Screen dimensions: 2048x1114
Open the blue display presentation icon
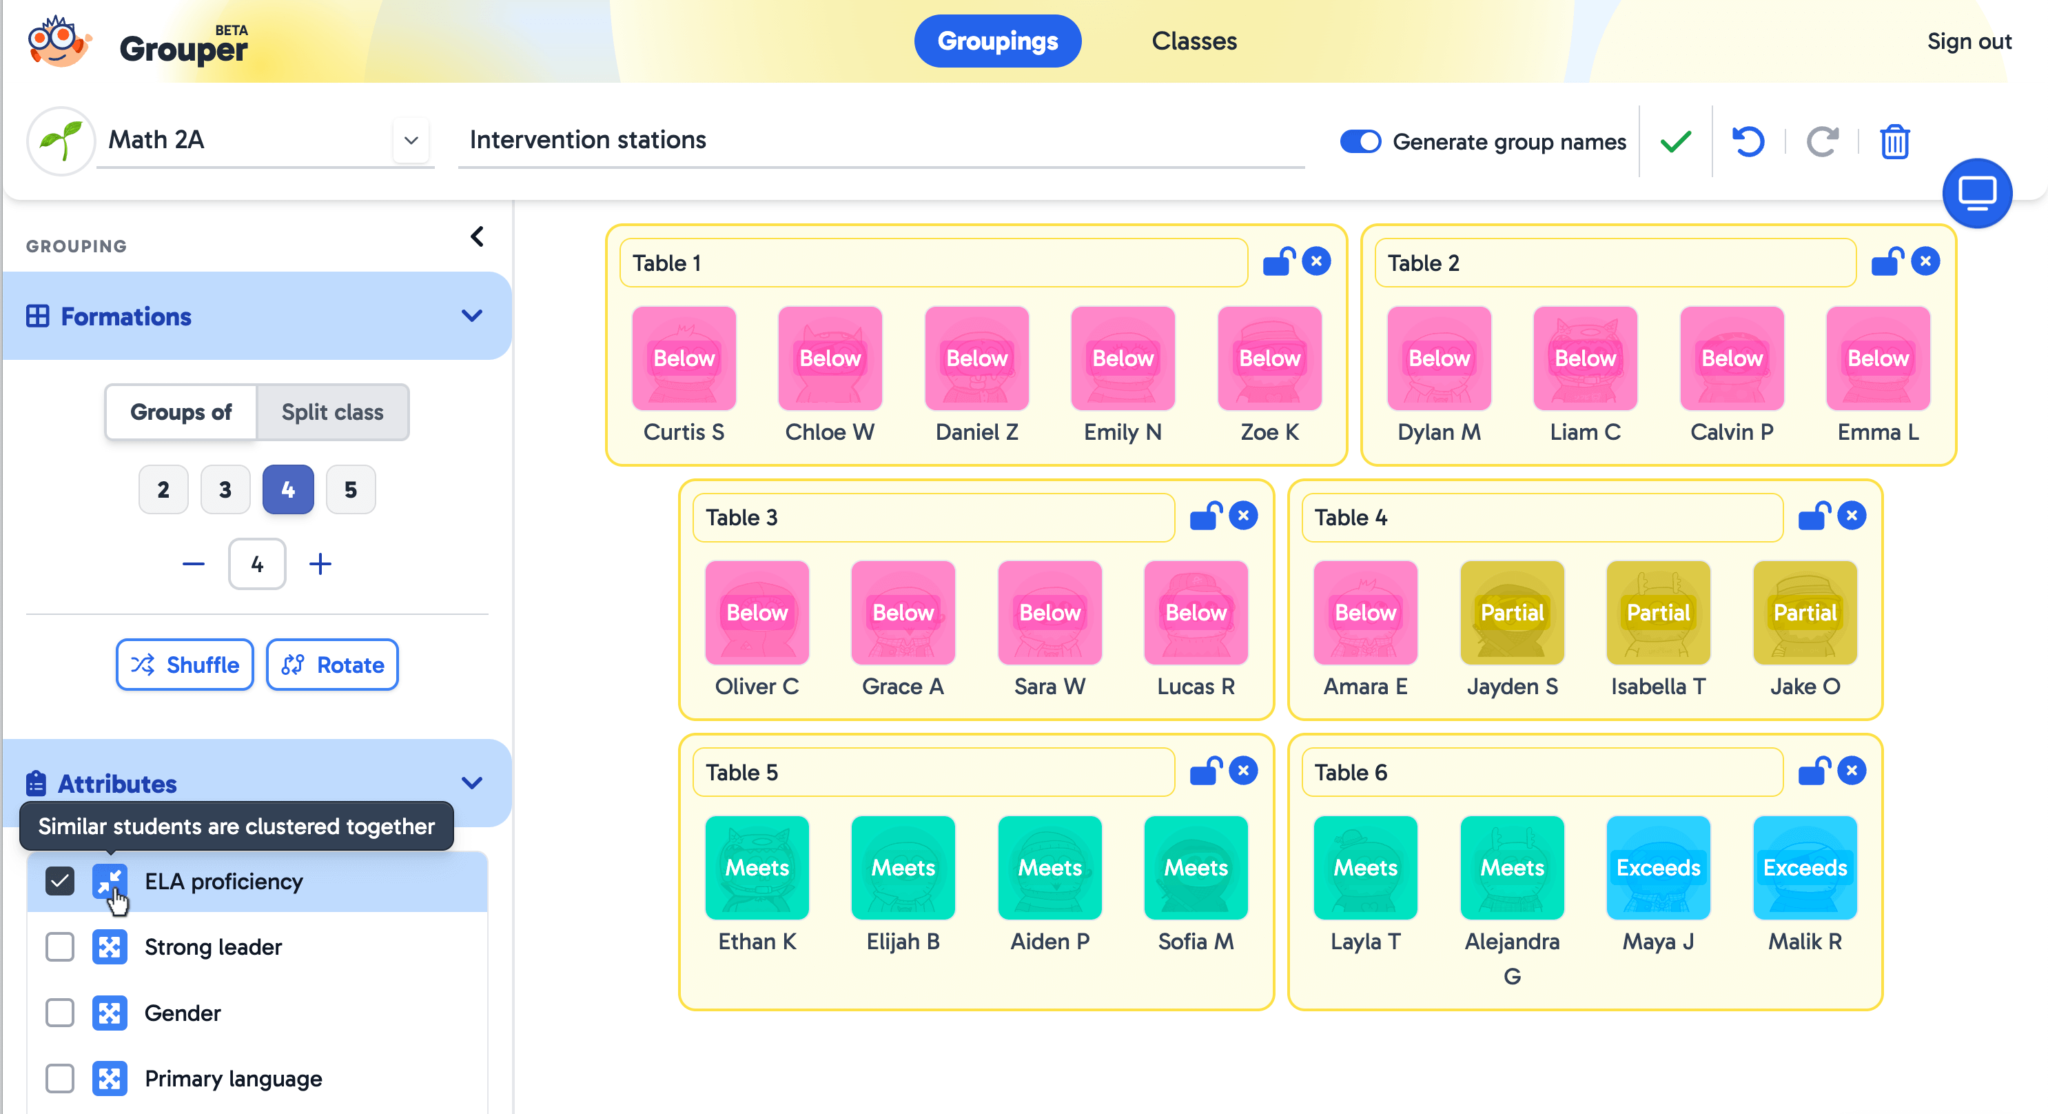(1977, 193)
